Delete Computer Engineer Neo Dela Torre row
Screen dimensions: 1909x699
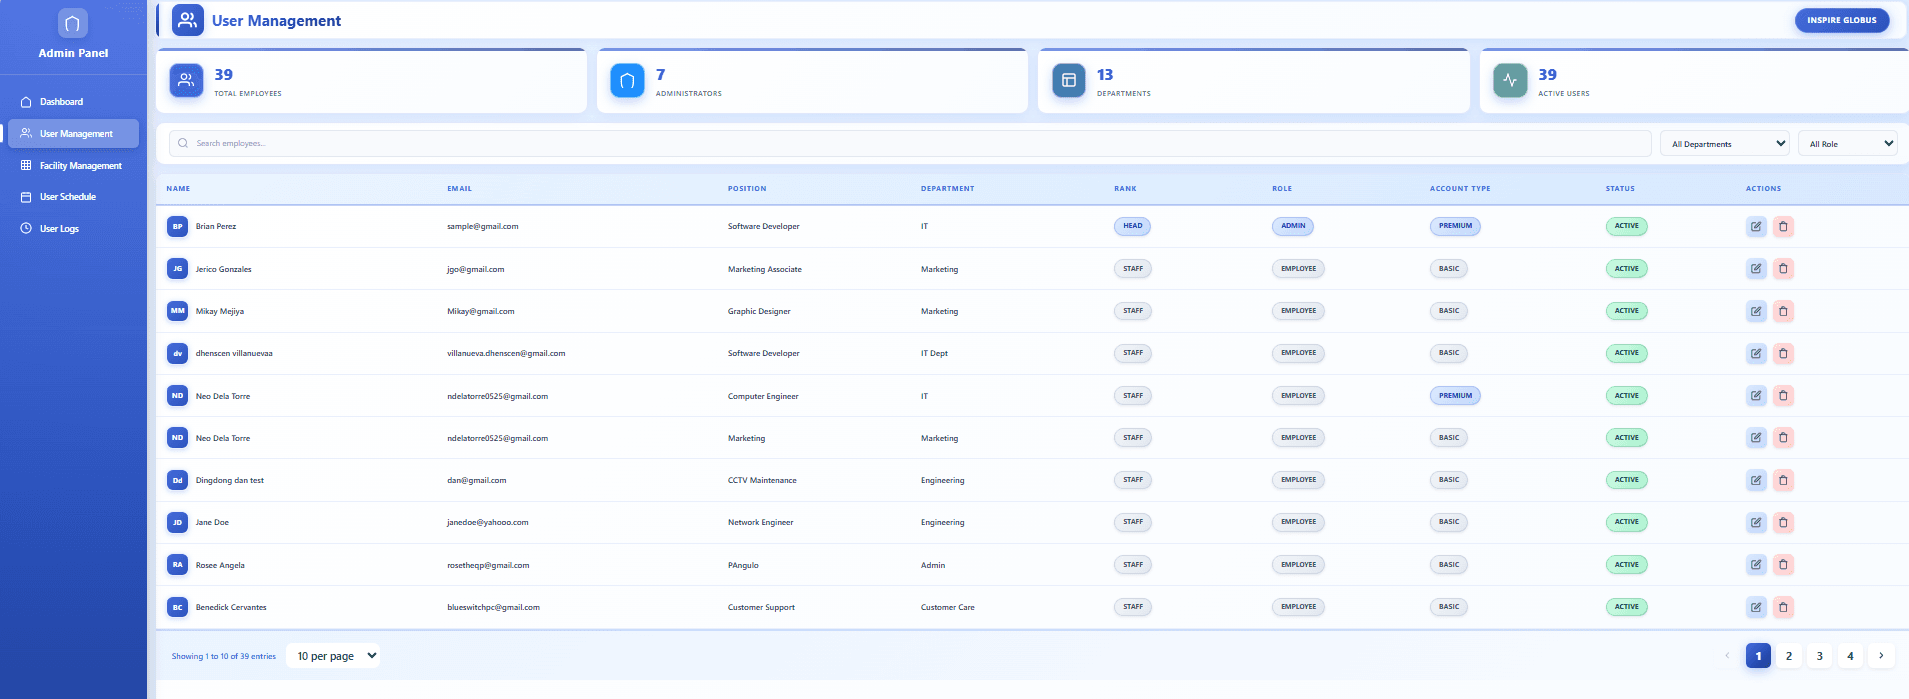pos(1783,395)
